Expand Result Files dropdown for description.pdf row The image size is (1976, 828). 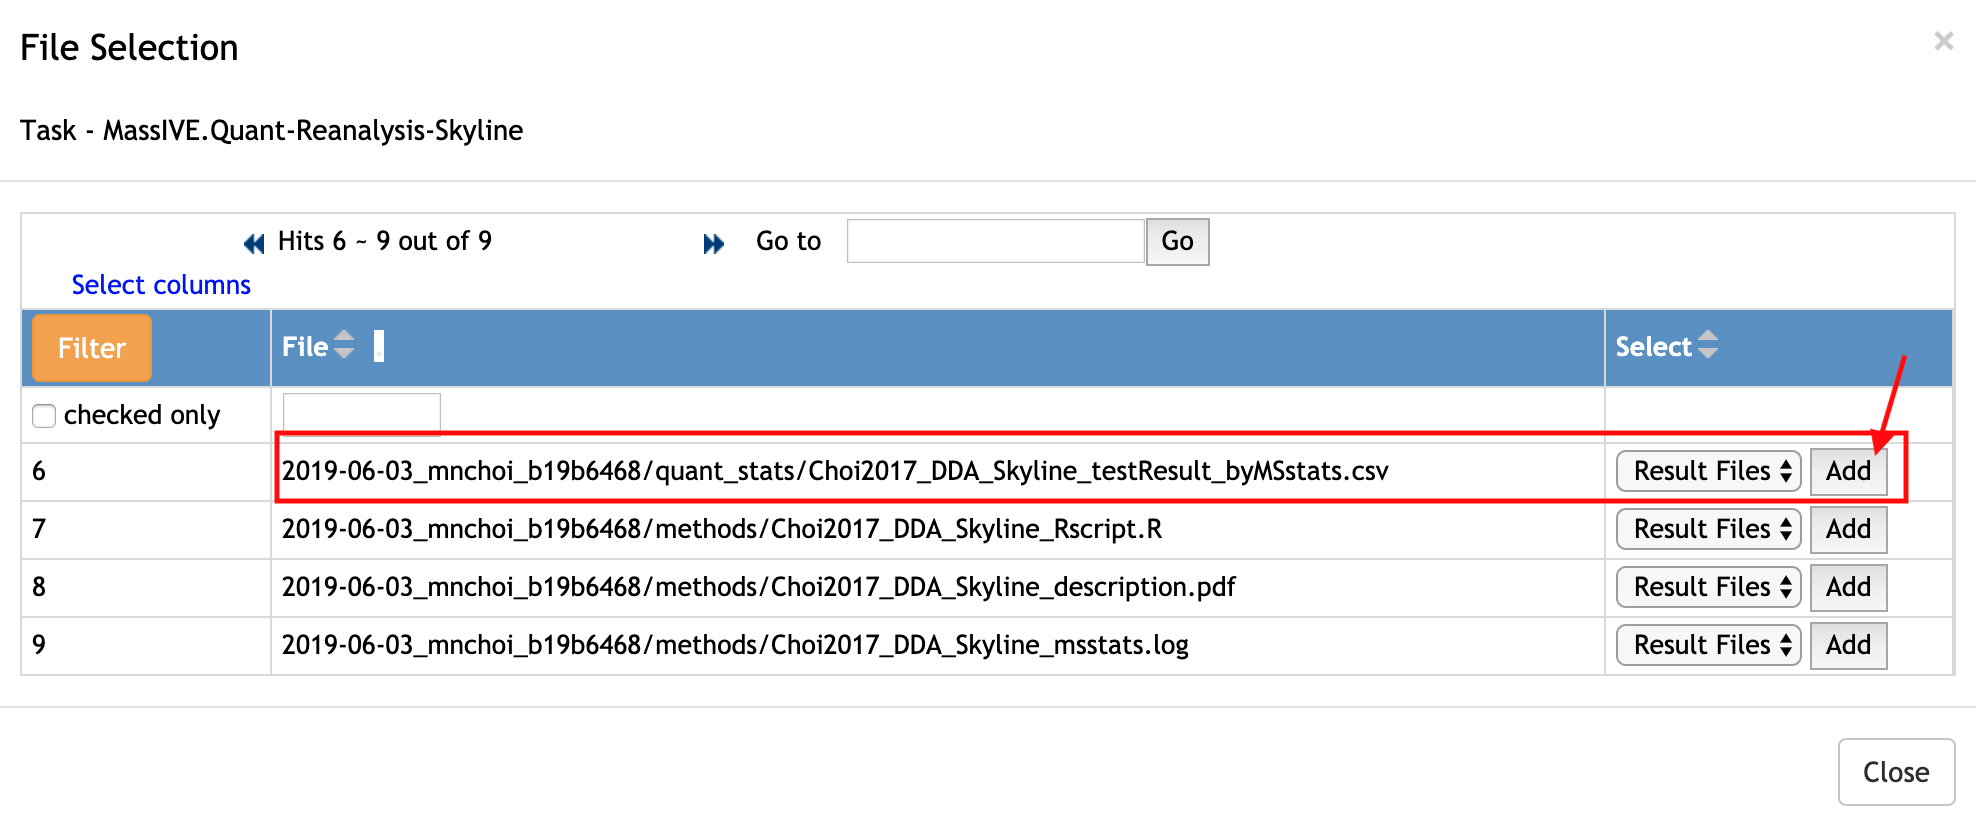tap(1708, 587)
